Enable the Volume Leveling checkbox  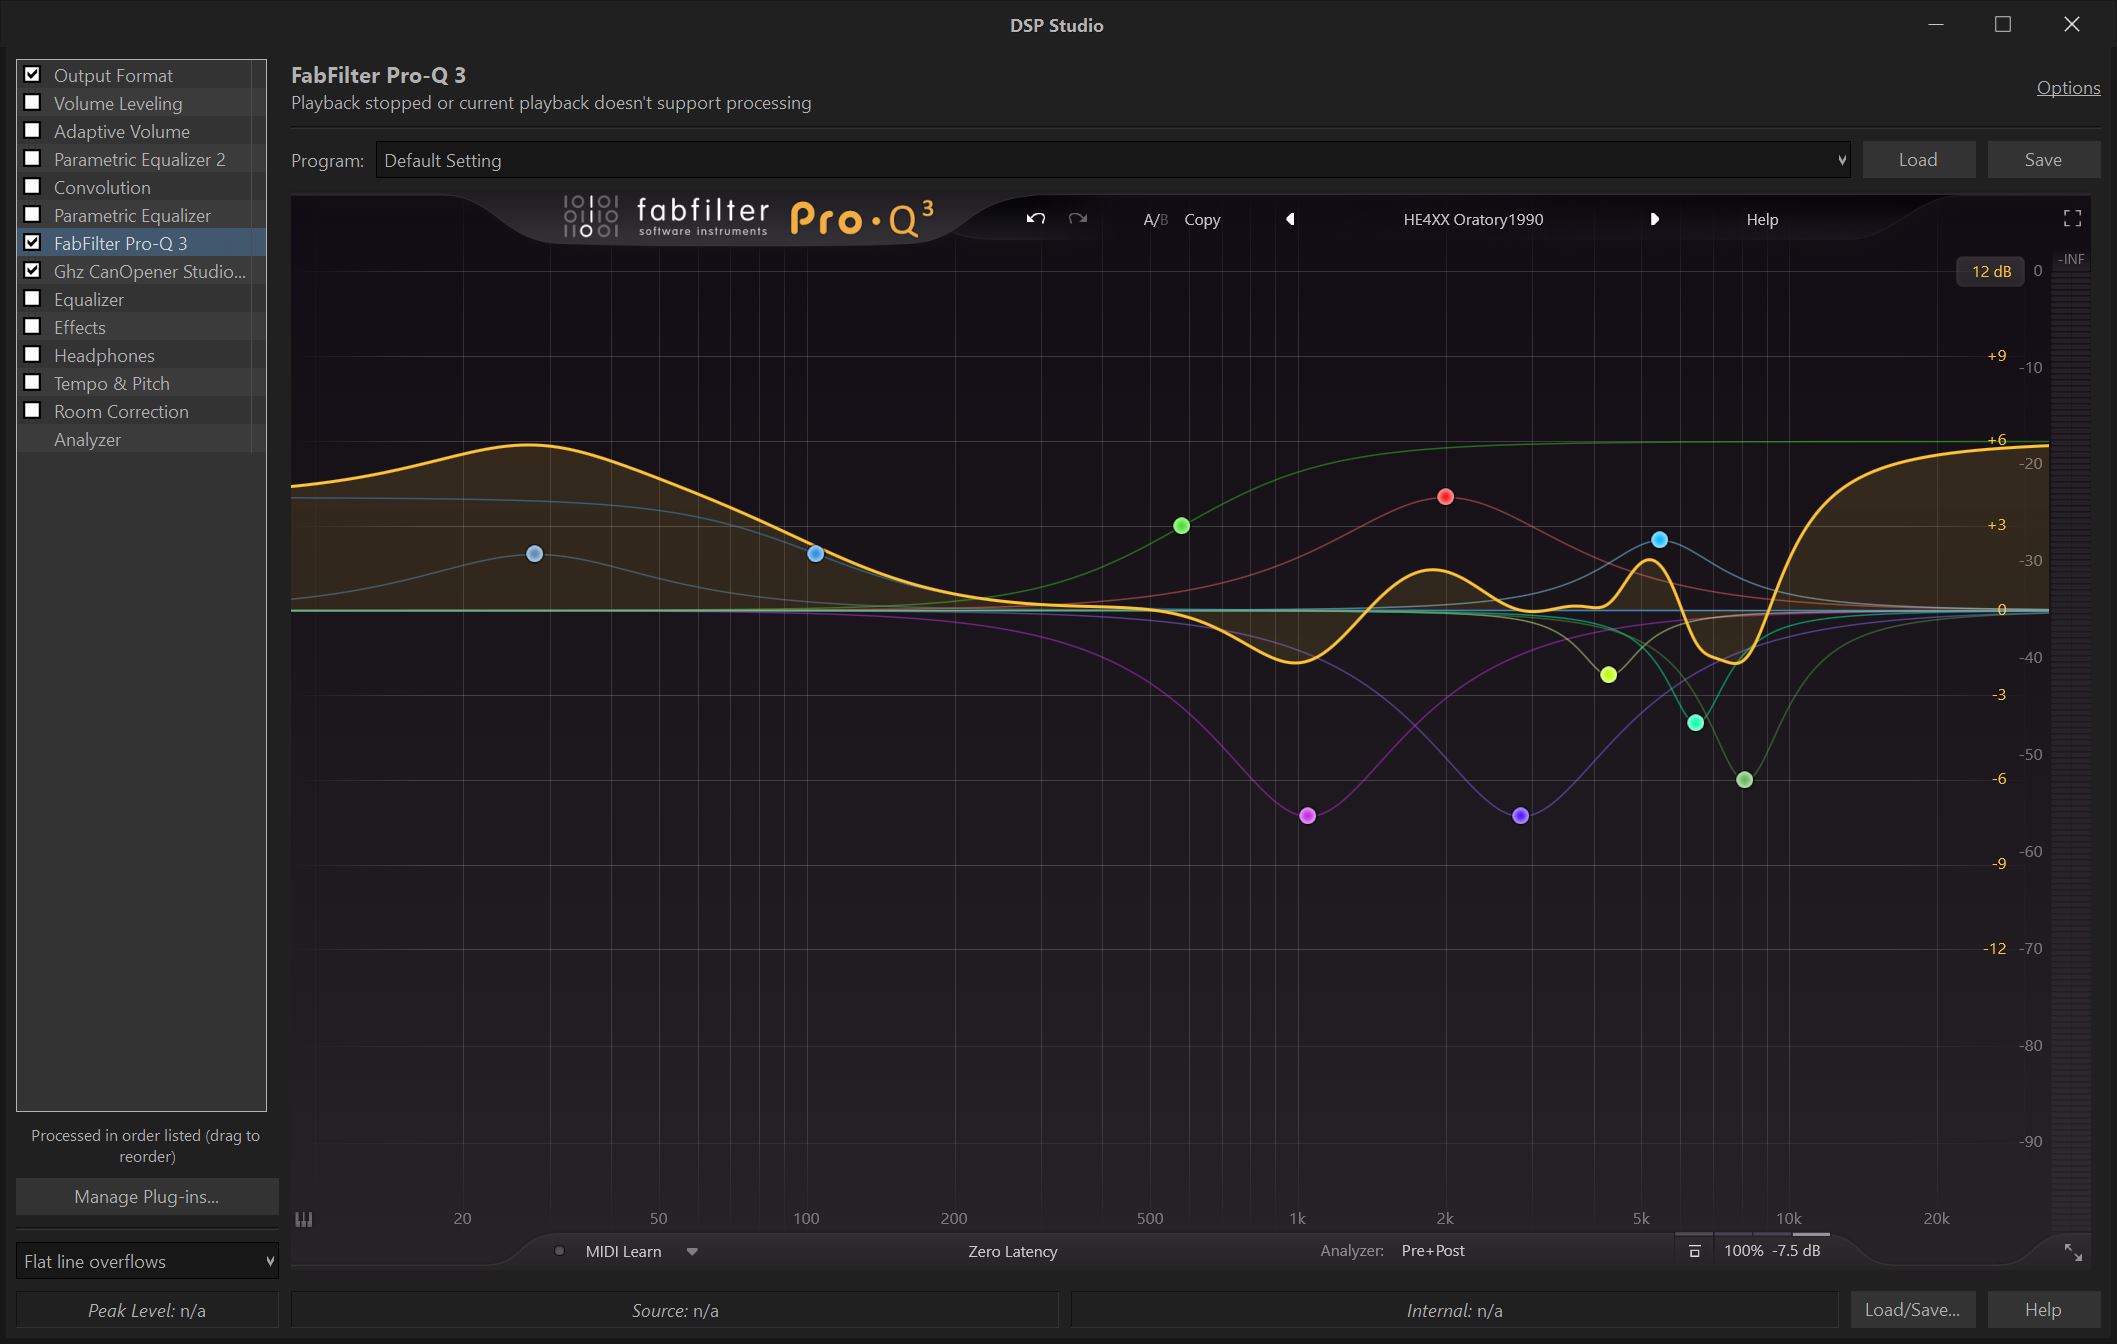[32, 102]
